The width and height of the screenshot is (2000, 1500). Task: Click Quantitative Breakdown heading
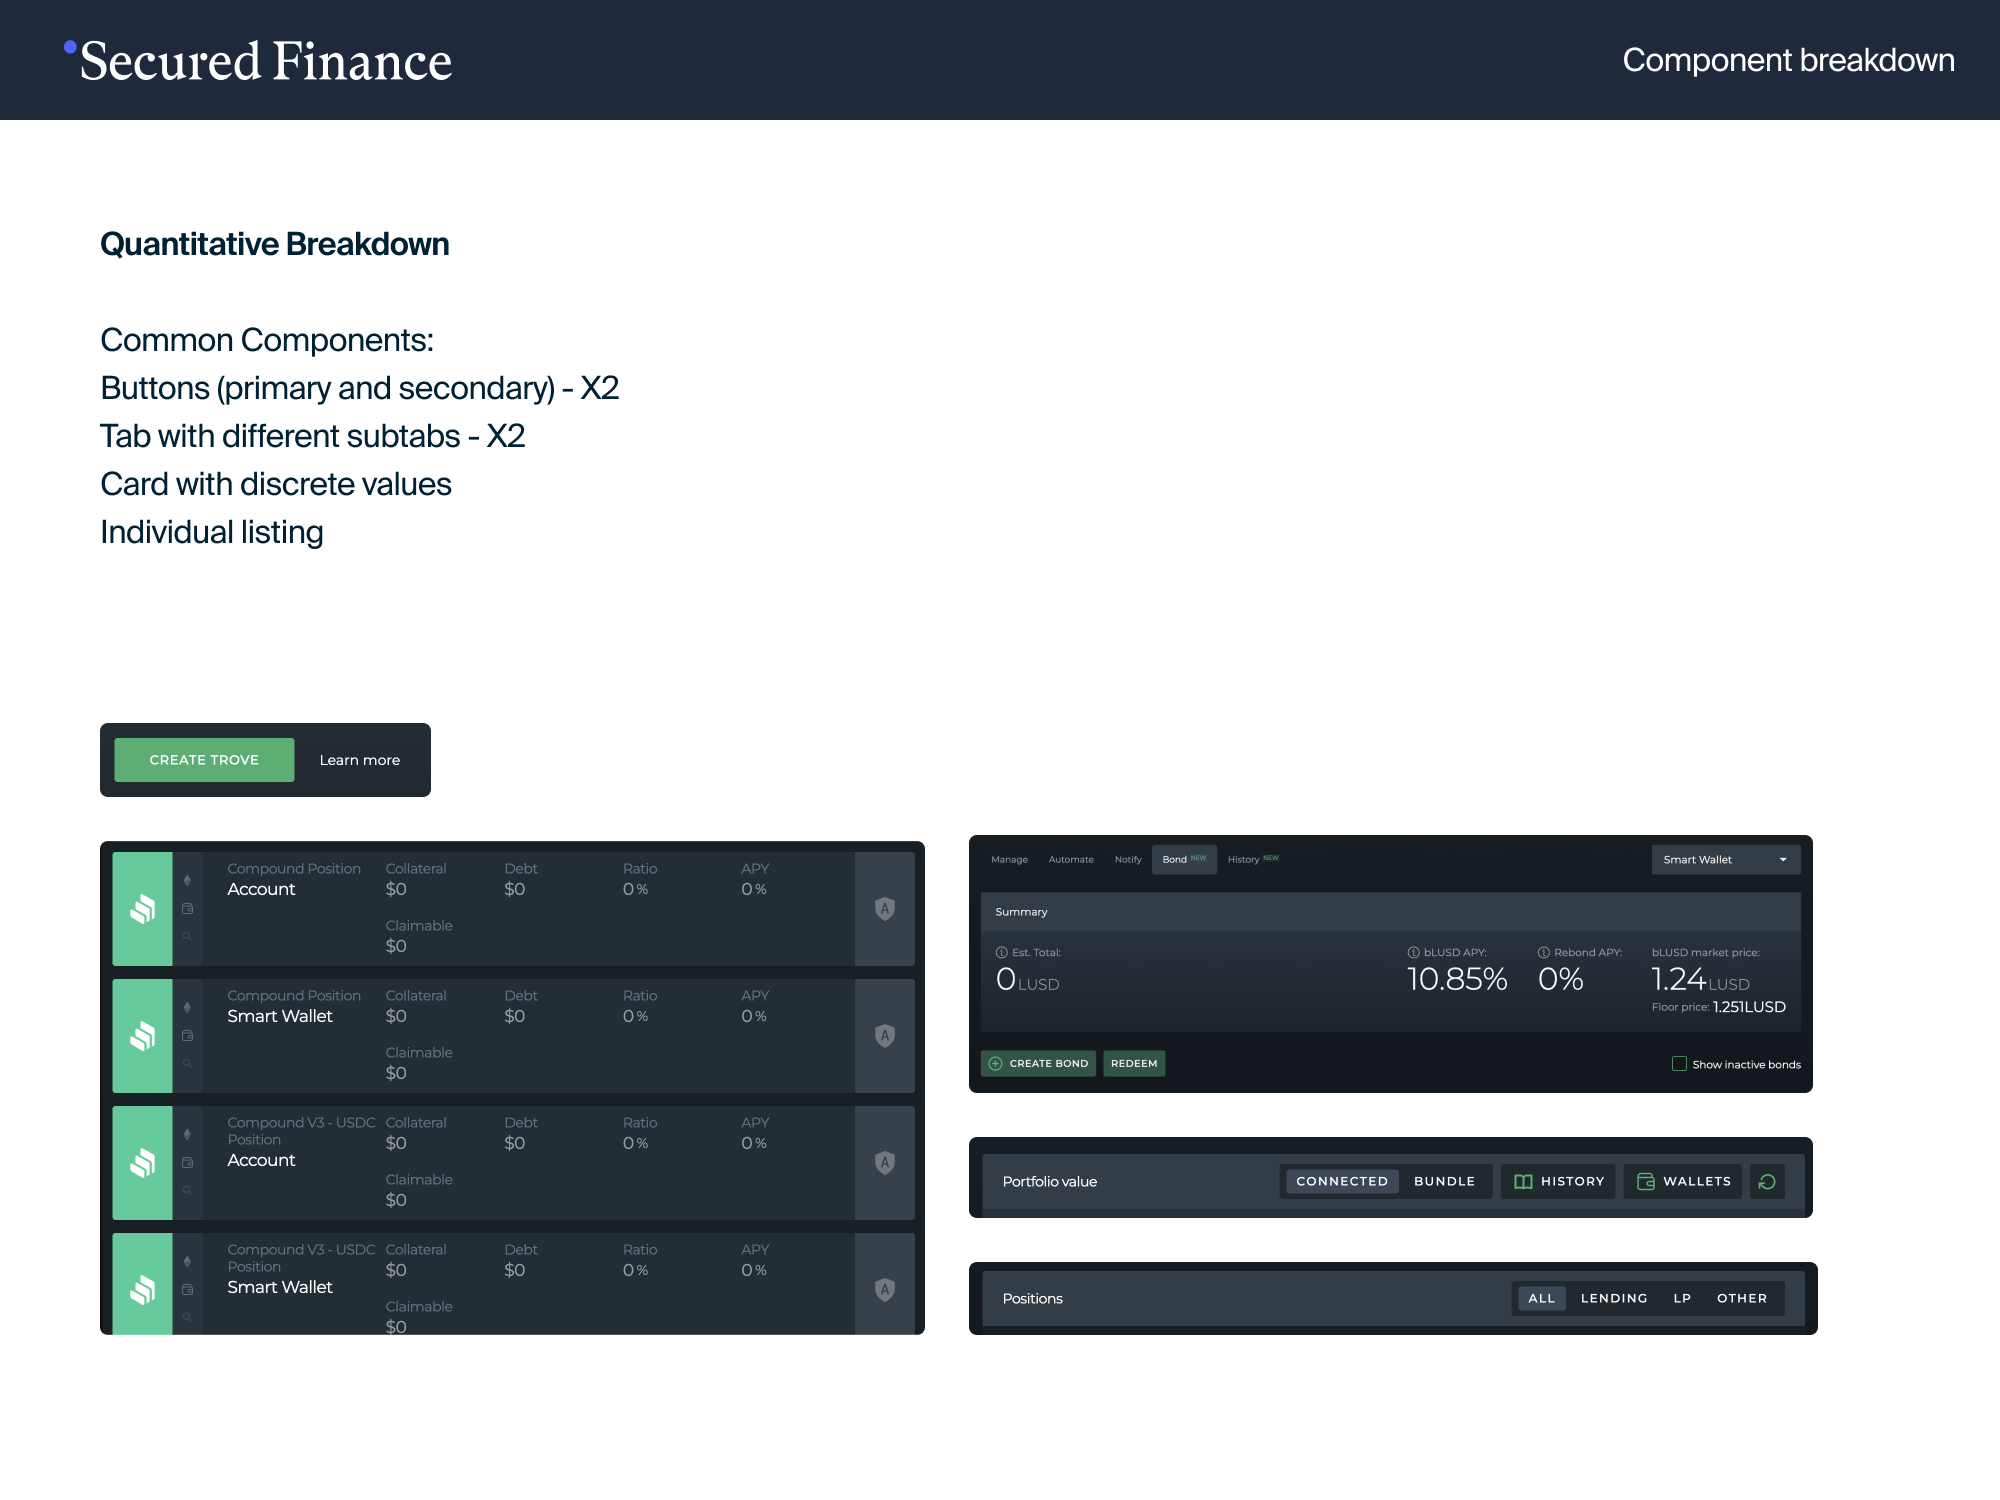(275, 244)
